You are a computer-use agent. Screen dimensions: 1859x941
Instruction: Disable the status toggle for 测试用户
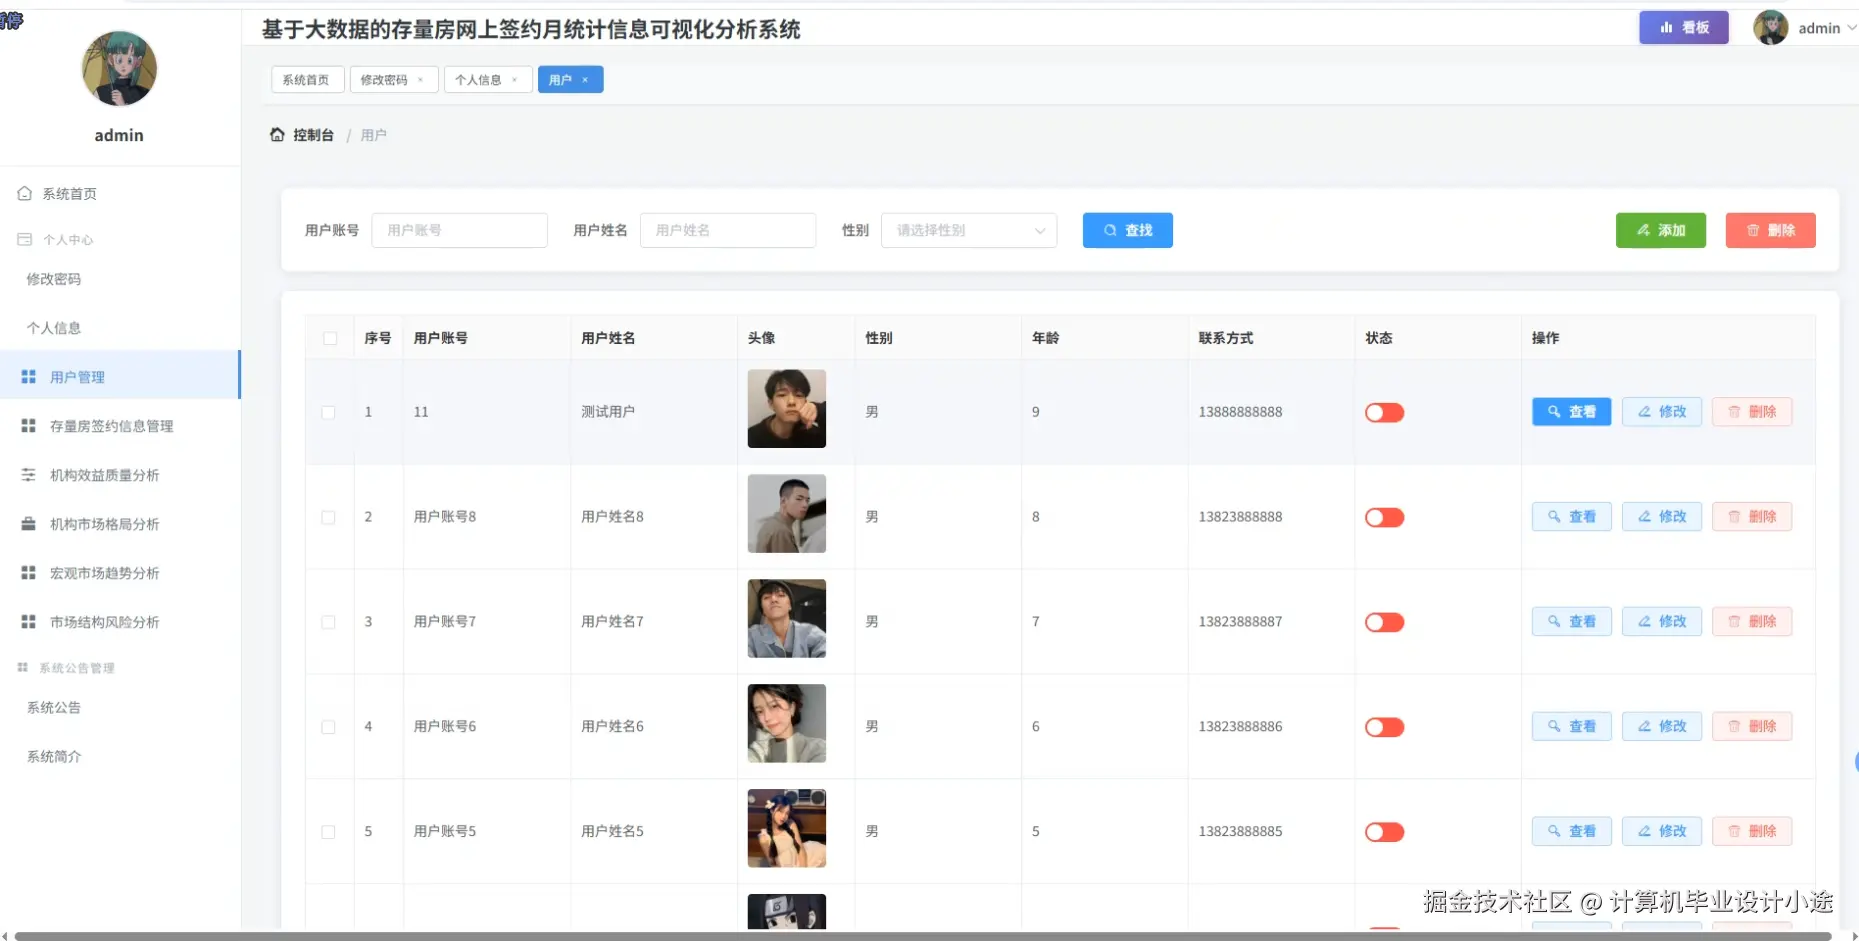point(1384,411)
